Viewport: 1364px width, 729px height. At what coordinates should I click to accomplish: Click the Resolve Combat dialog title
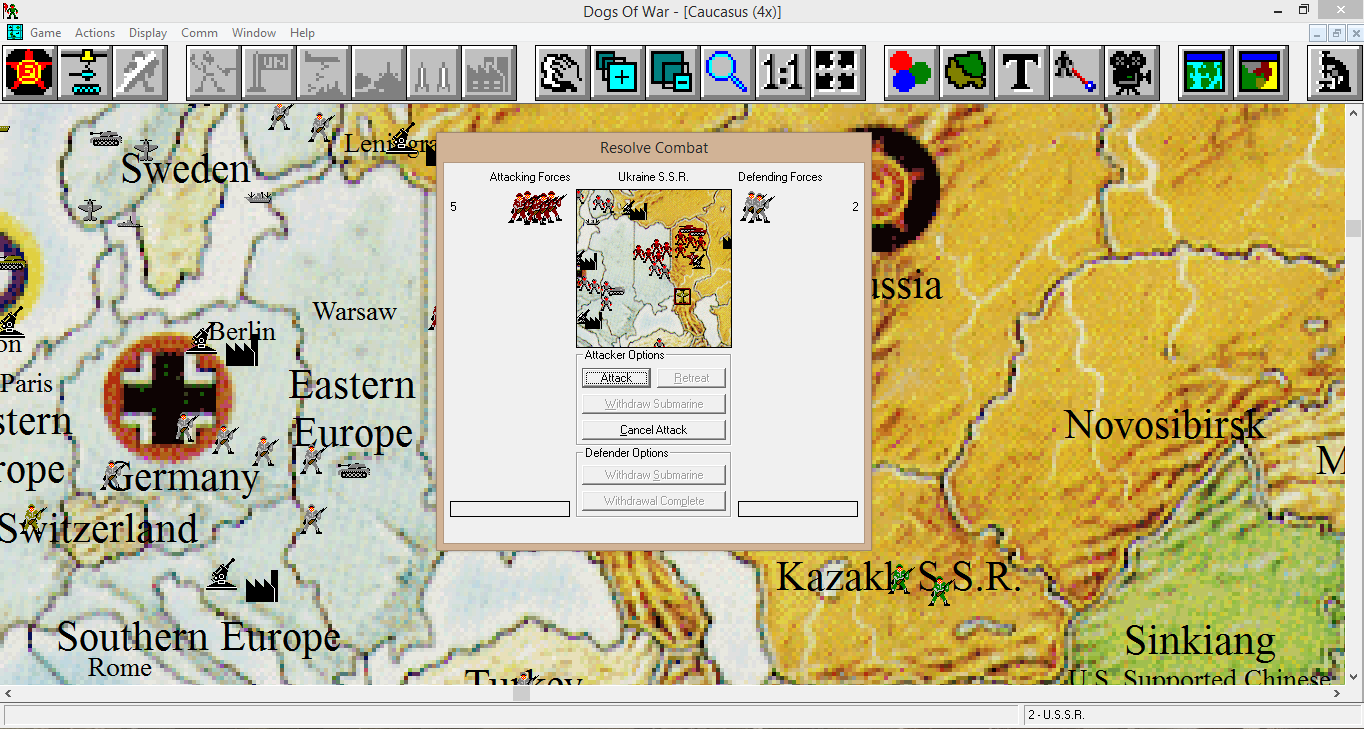click(x=654, y=148)
